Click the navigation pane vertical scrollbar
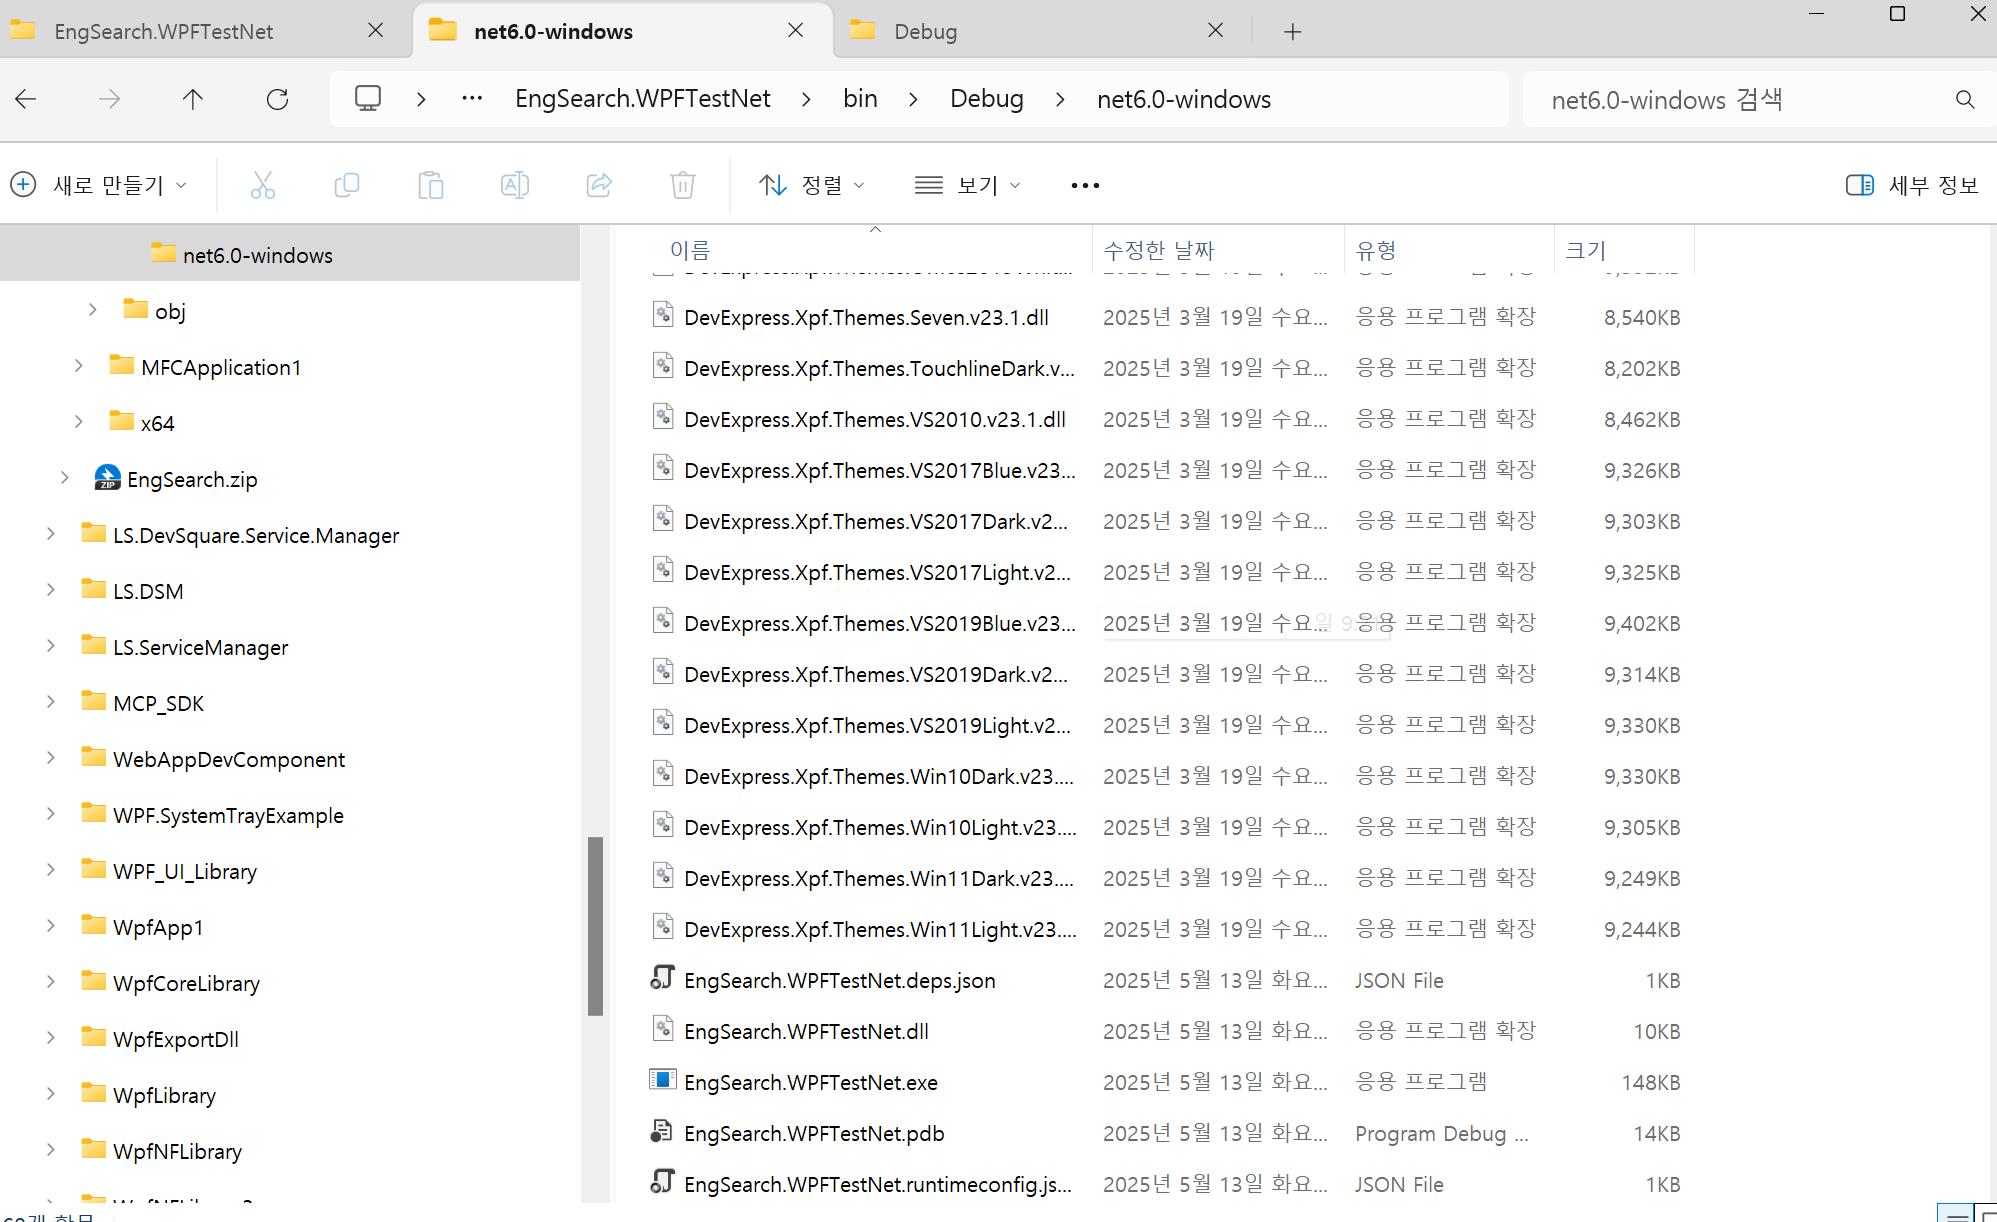The width and height of the screenshot is (1997, 1222). coord(595,925)
